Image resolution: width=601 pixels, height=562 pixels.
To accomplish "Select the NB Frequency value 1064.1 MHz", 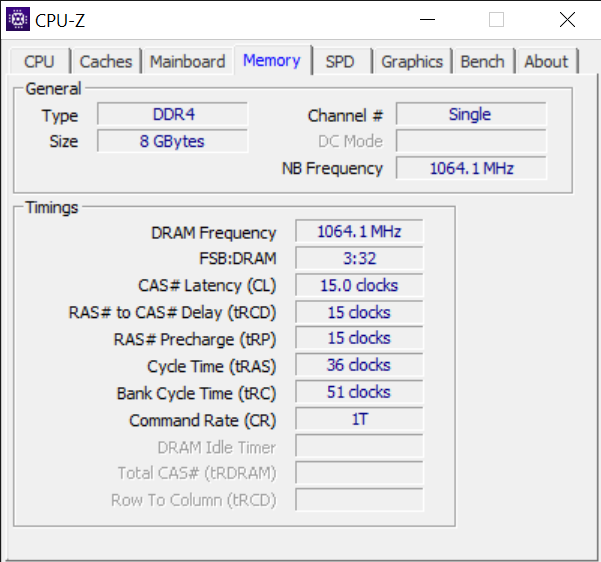I will (x=471, y=168).
